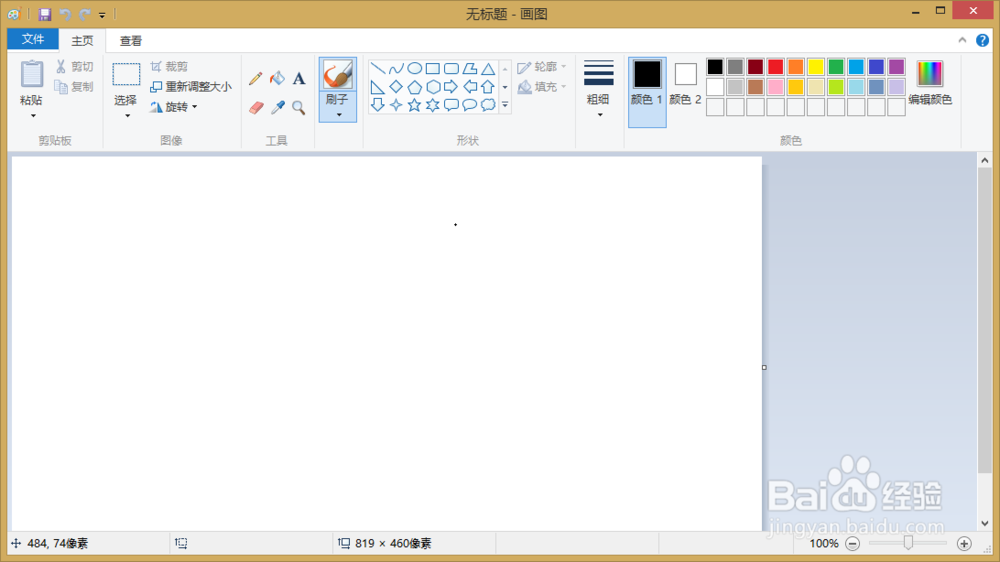Open the 文件 file menu

pyautogui.click(x=33, y=39)
